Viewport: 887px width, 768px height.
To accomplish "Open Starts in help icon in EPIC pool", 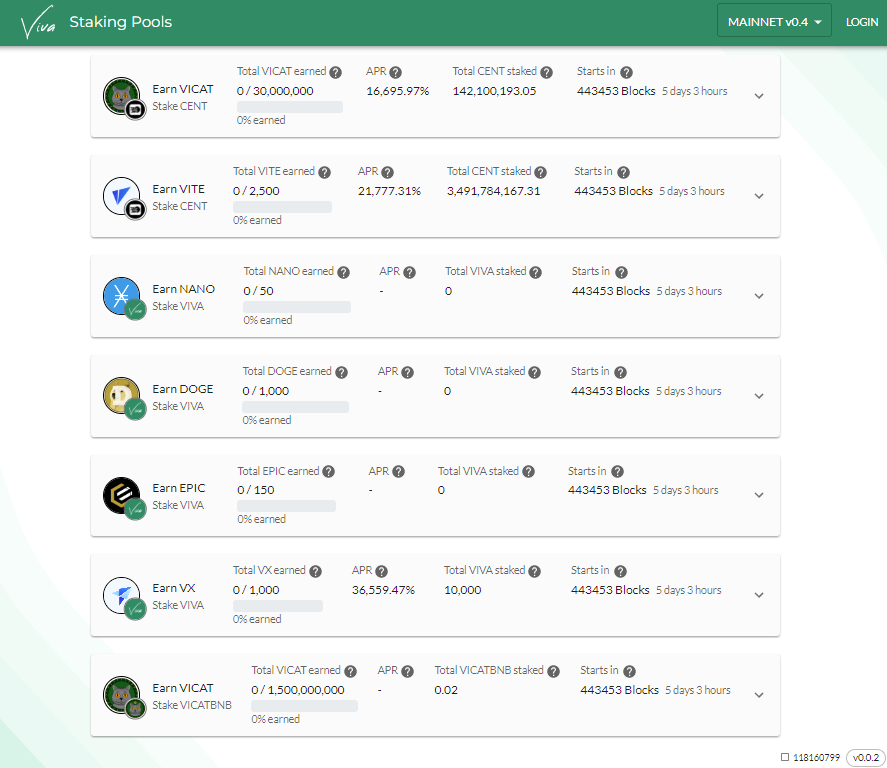I will click(617, 472).
